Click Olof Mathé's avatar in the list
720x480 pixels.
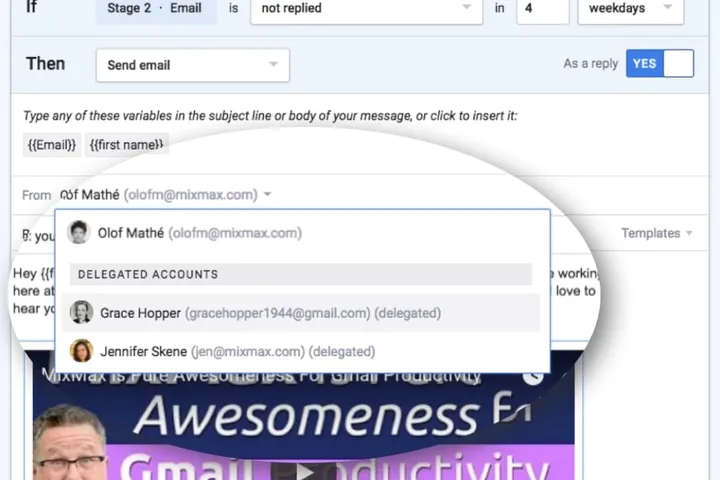pyautogui.click(x=78, y=232)
